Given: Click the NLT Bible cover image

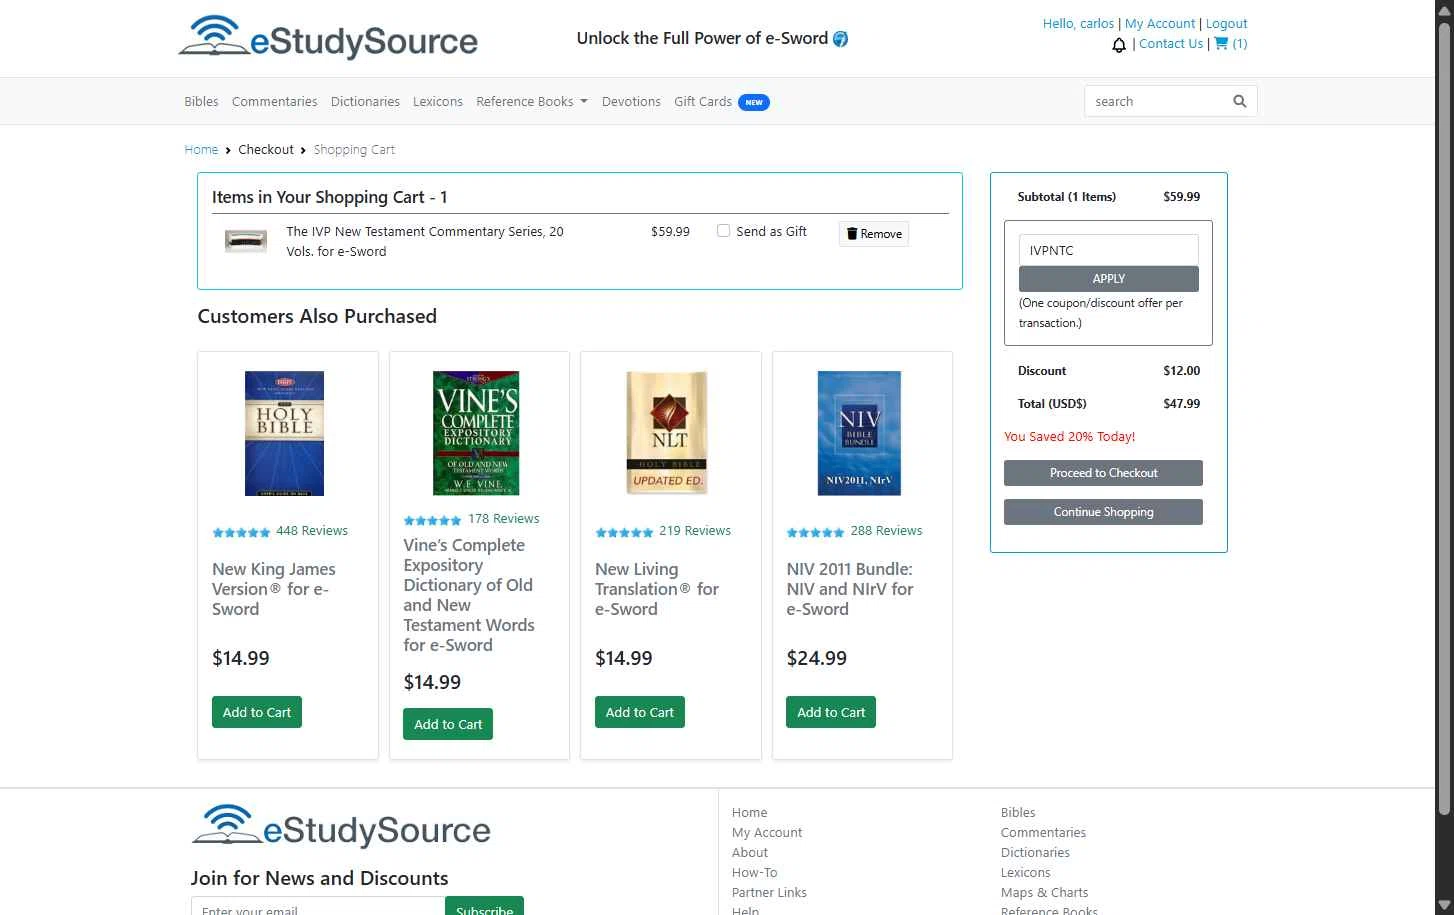Looking at the screenshot, I should [x=667, y=433].
